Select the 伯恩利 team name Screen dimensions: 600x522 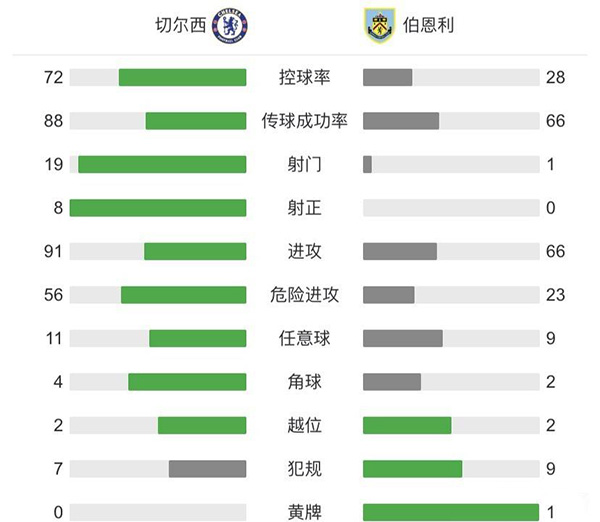click(421, 25)
